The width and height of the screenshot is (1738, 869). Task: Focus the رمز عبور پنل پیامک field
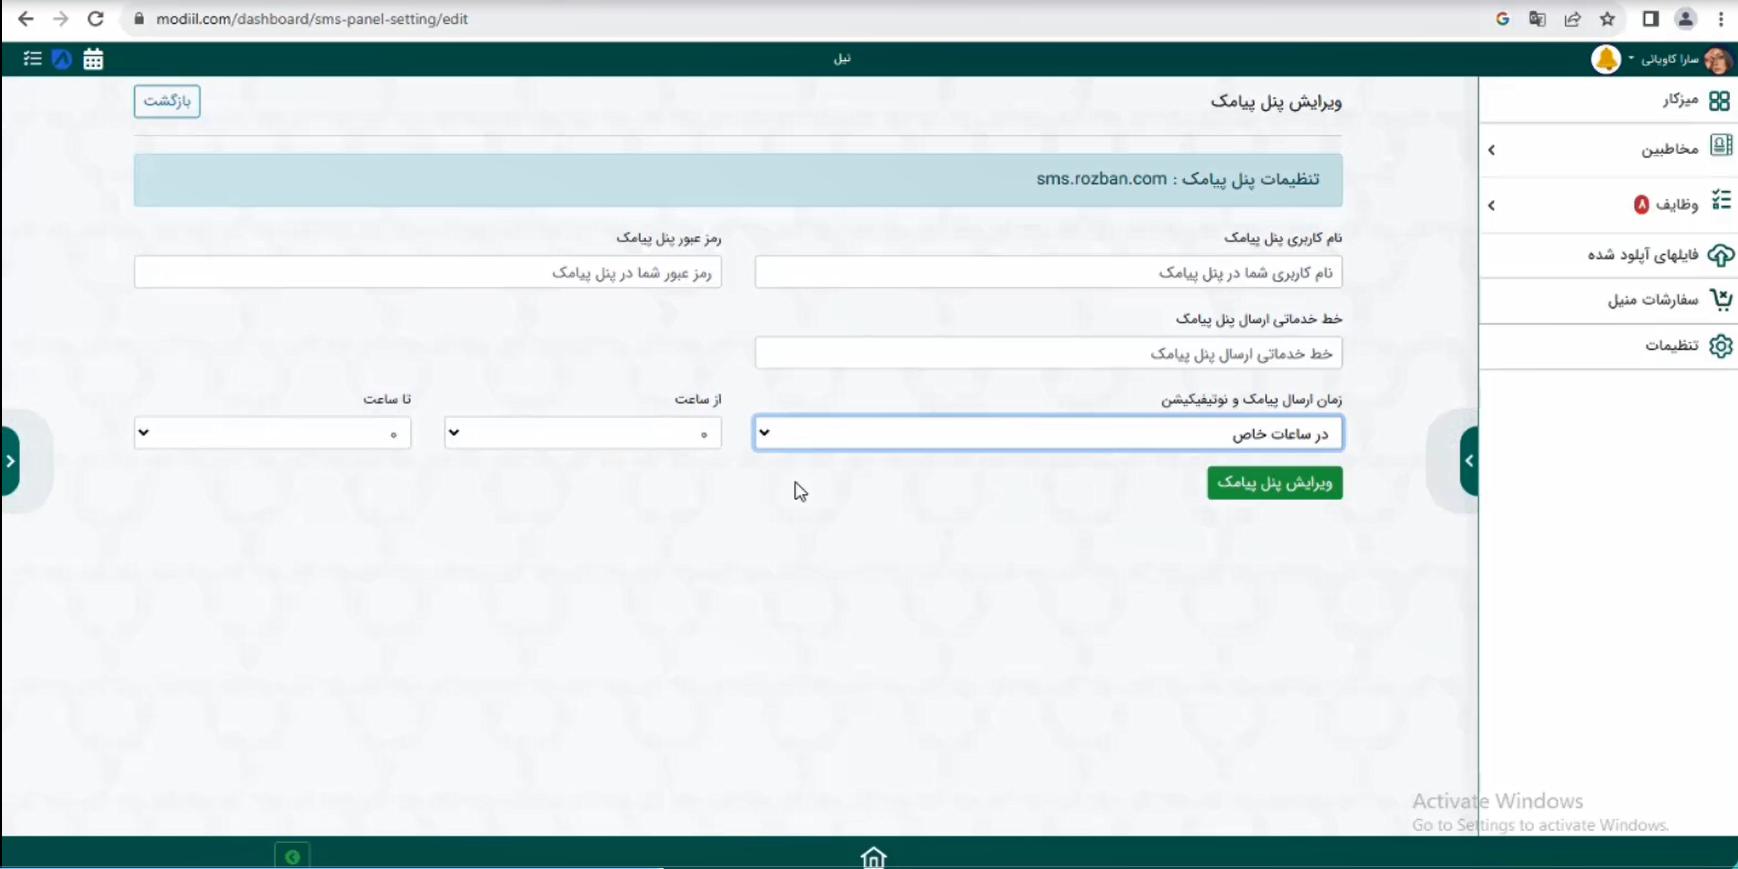click(x=427, y=272)
